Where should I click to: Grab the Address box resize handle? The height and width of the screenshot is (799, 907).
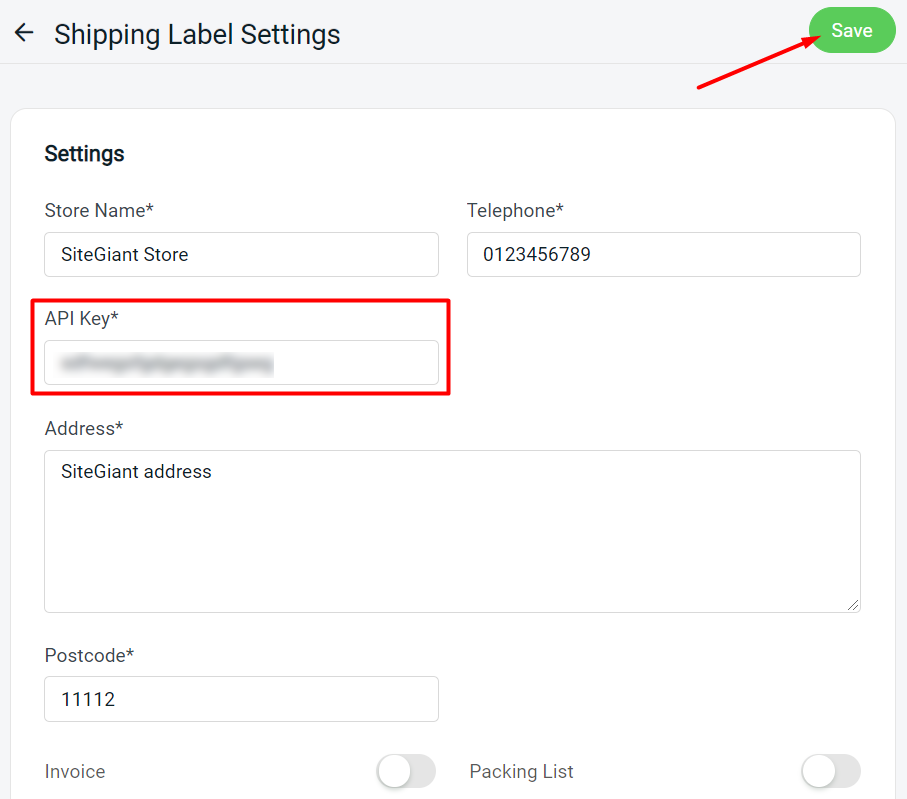[x=854, y=605]
